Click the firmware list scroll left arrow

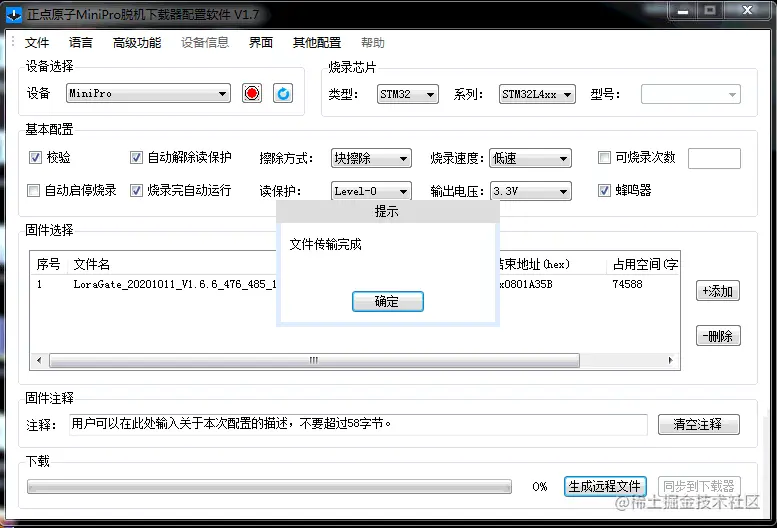tap(39, 360)
